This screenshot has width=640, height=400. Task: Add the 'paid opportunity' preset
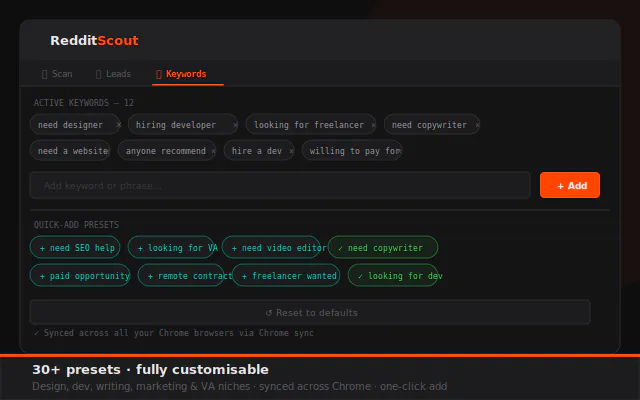80,276
